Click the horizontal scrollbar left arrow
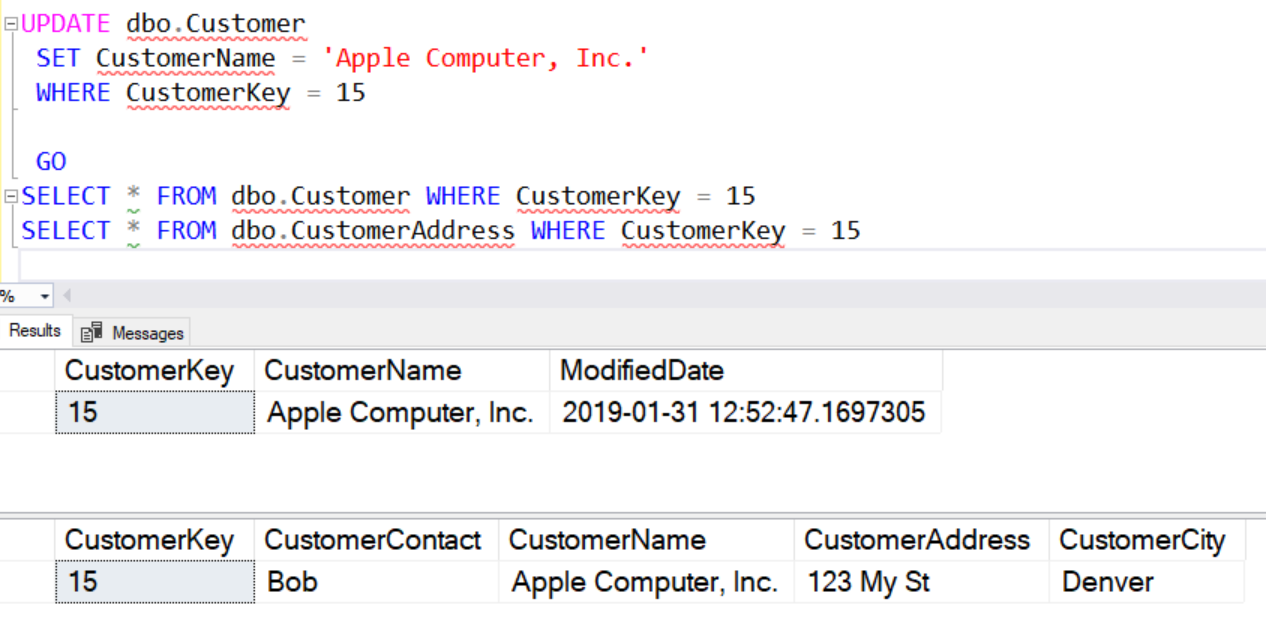The height and width of the screenshot is (618, 1266). click(x=67, y=297)
